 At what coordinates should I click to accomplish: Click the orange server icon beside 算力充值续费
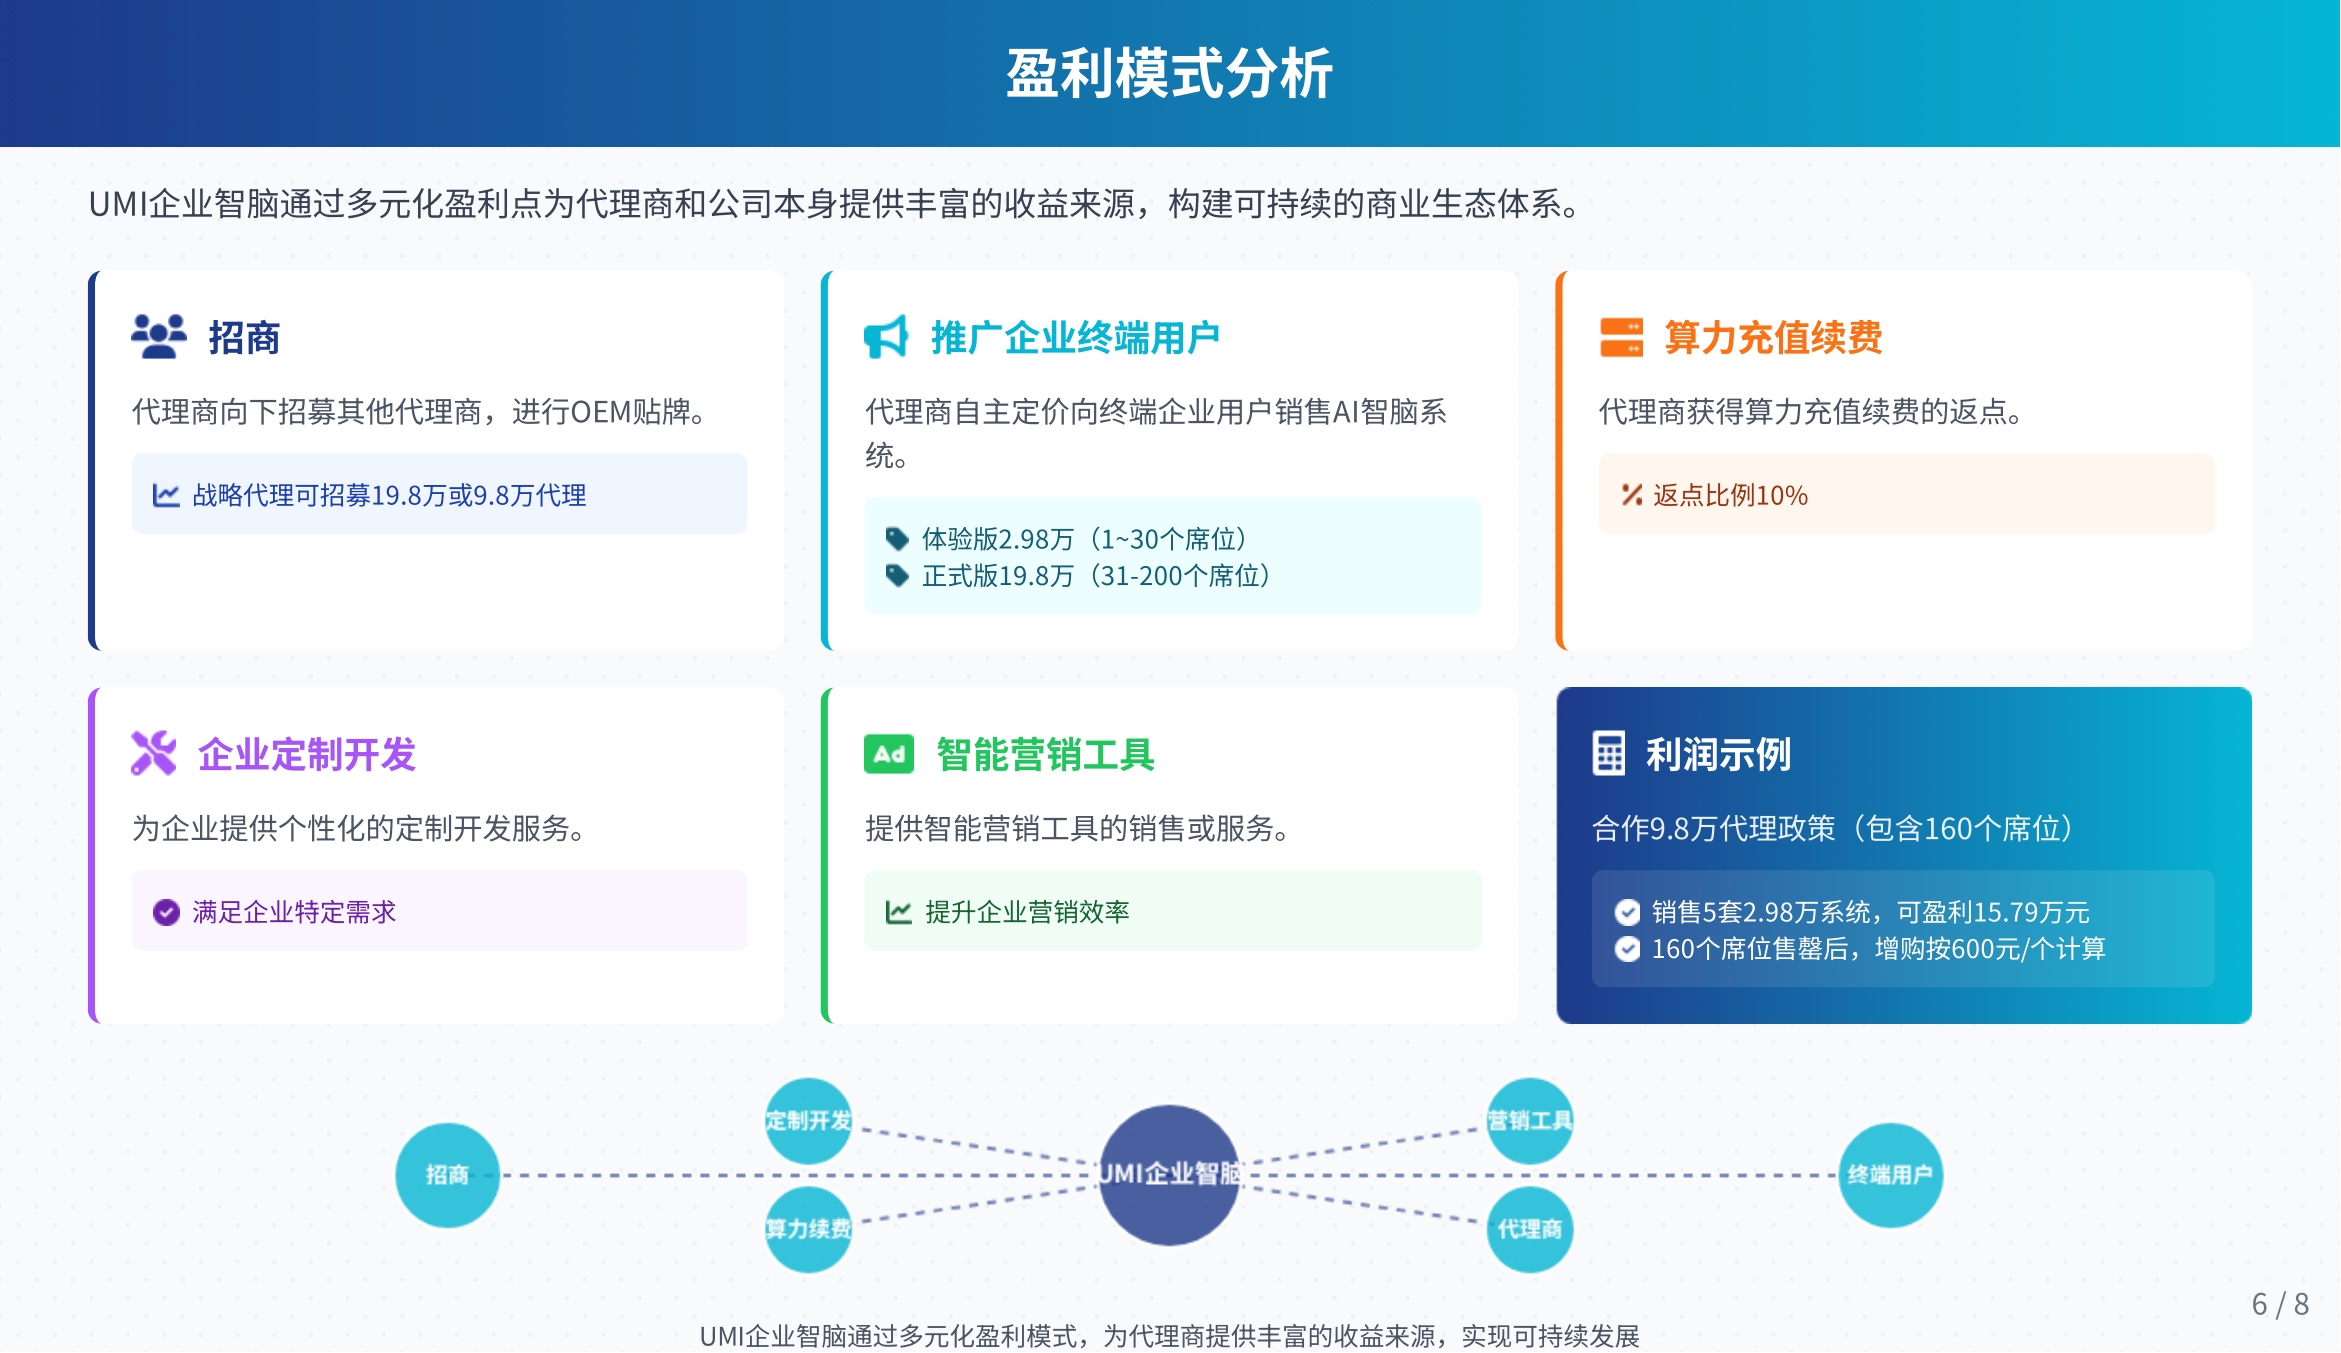point(1621,337)
